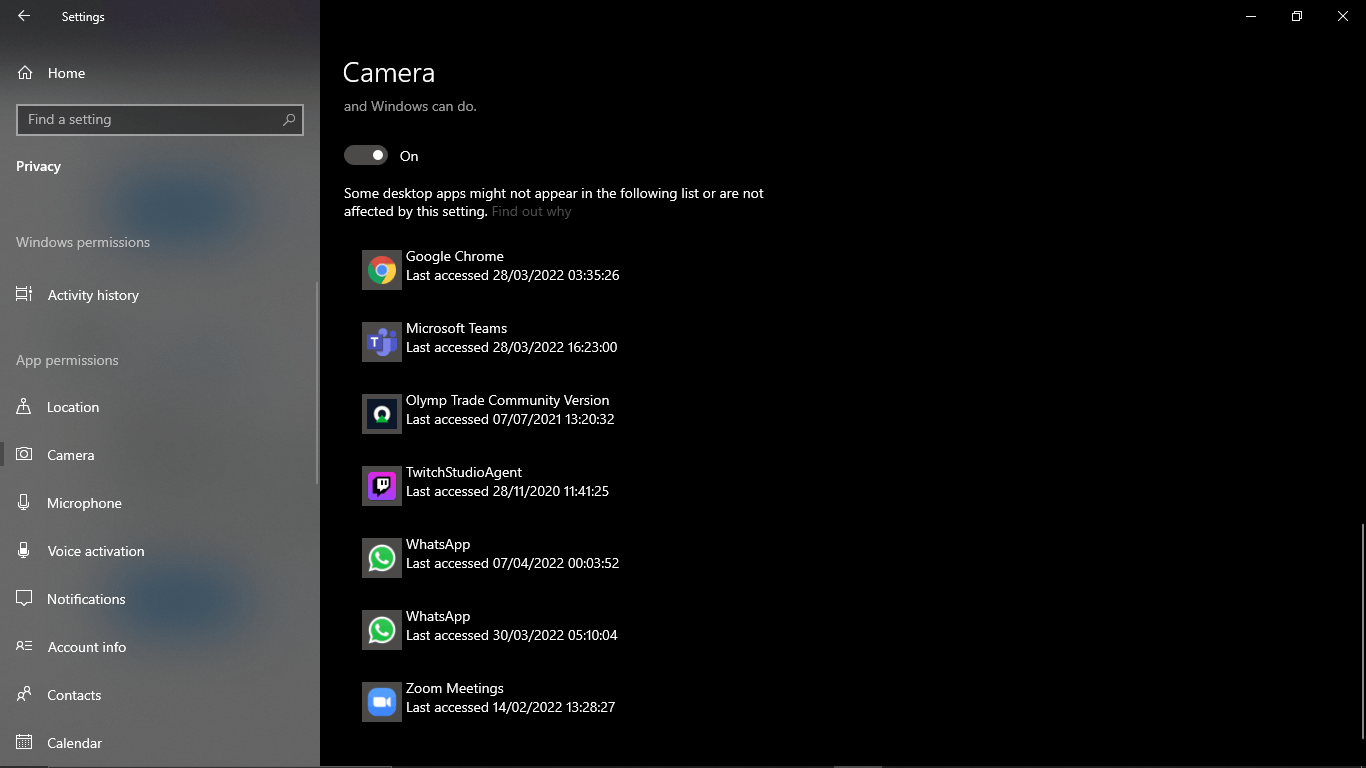The height and width of the screenshot is (768, 1366).
Task: Focus the Find a setting search box
Action: (x=160, y=119)
